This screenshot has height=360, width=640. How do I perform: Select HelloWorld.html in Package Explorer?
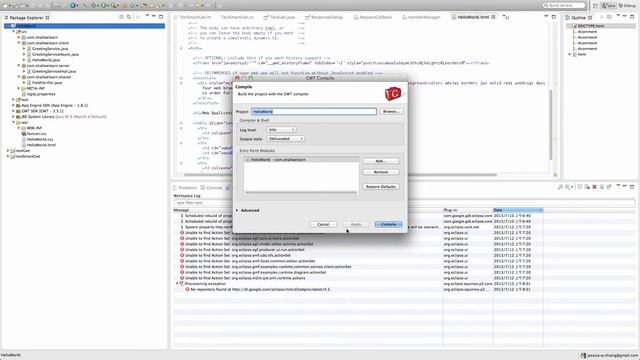pos(41,145)
